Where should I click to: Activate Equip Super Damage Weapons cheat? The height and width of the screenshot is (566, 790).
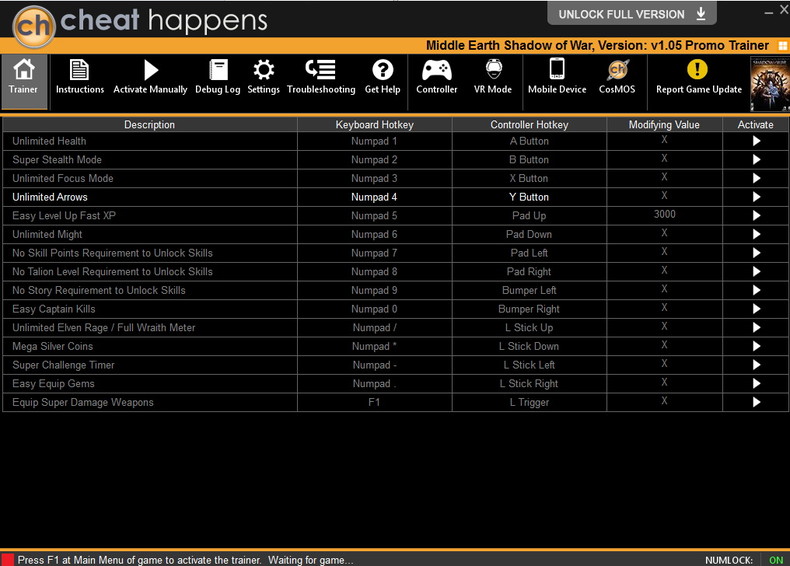[756, 402]
